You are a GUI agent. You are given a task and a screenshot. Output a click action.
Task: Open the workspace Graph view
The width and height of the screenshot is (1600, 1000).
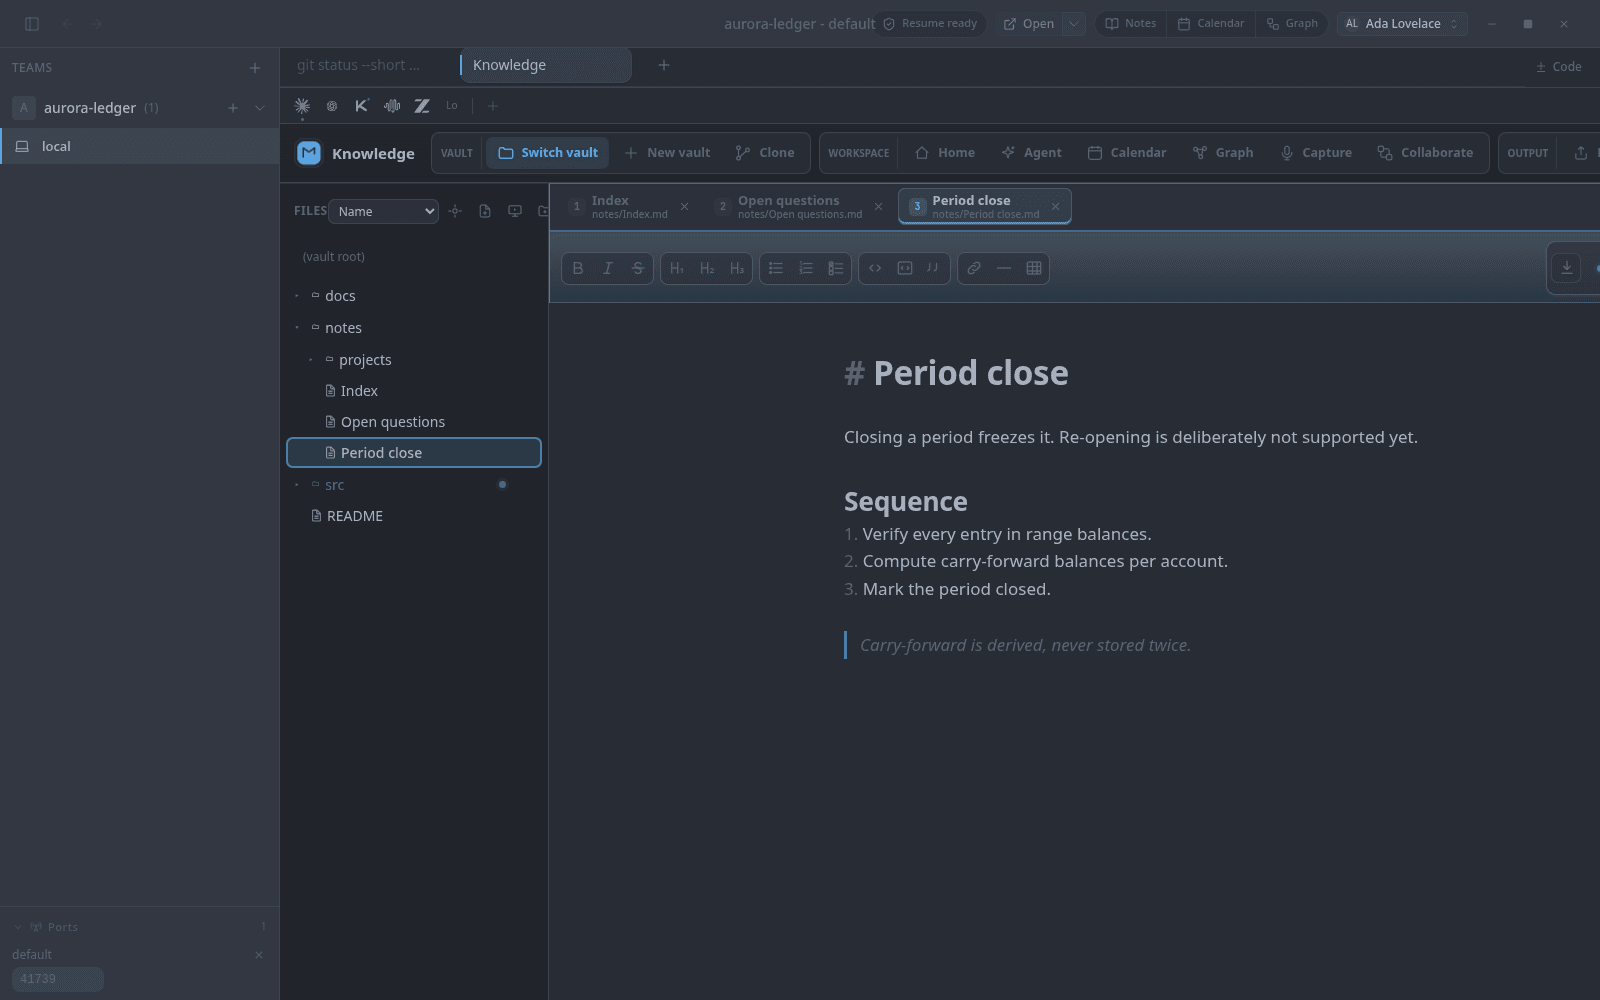(x=1223, y=153)
